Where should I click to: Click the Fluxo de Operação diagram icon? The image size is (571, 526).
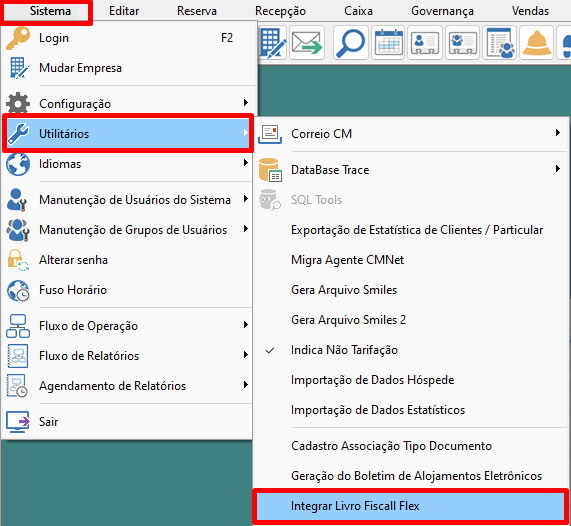coord(17,326)
